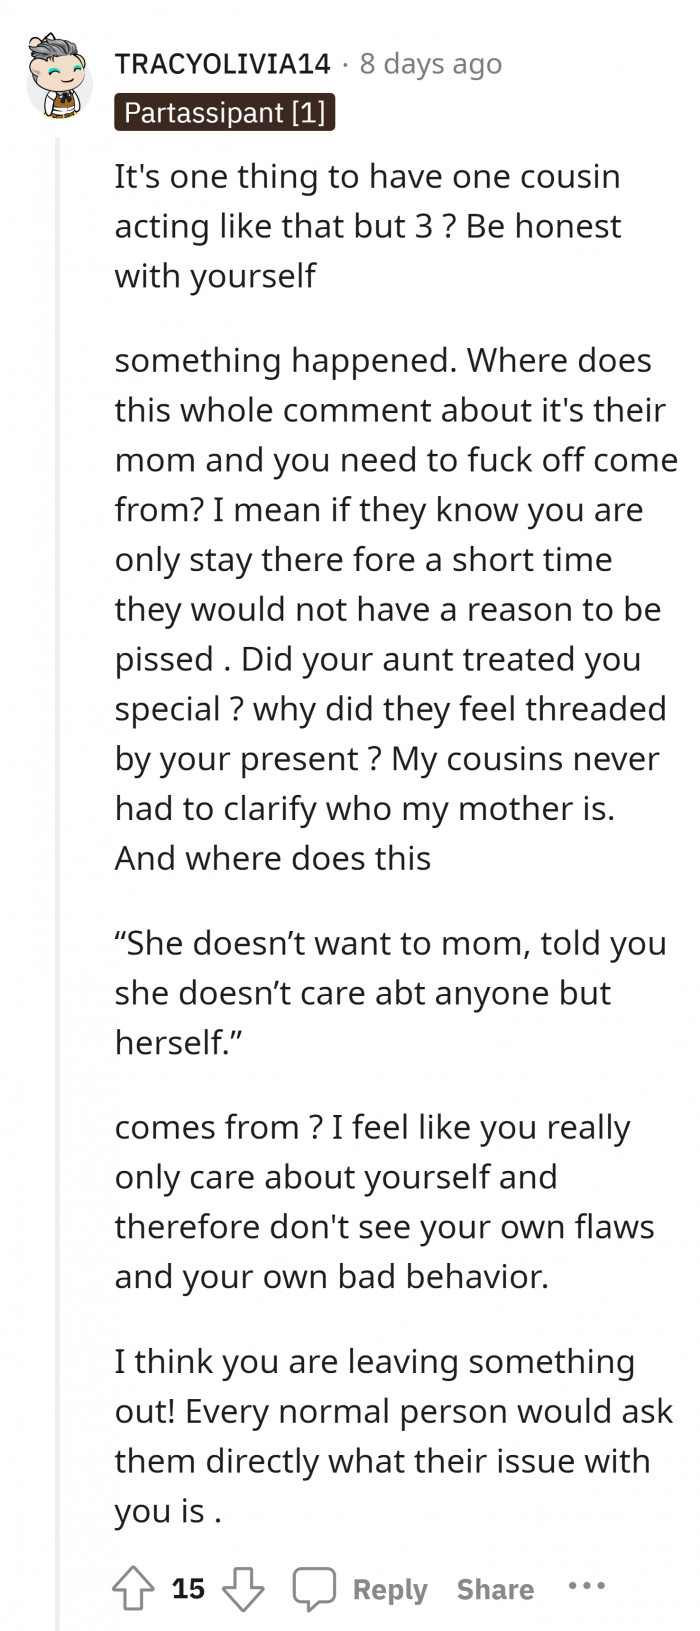The image size is (700, 1631).
Task: Click the "Partassipant [1]" flair badge
Action: (x=224, y=112)
